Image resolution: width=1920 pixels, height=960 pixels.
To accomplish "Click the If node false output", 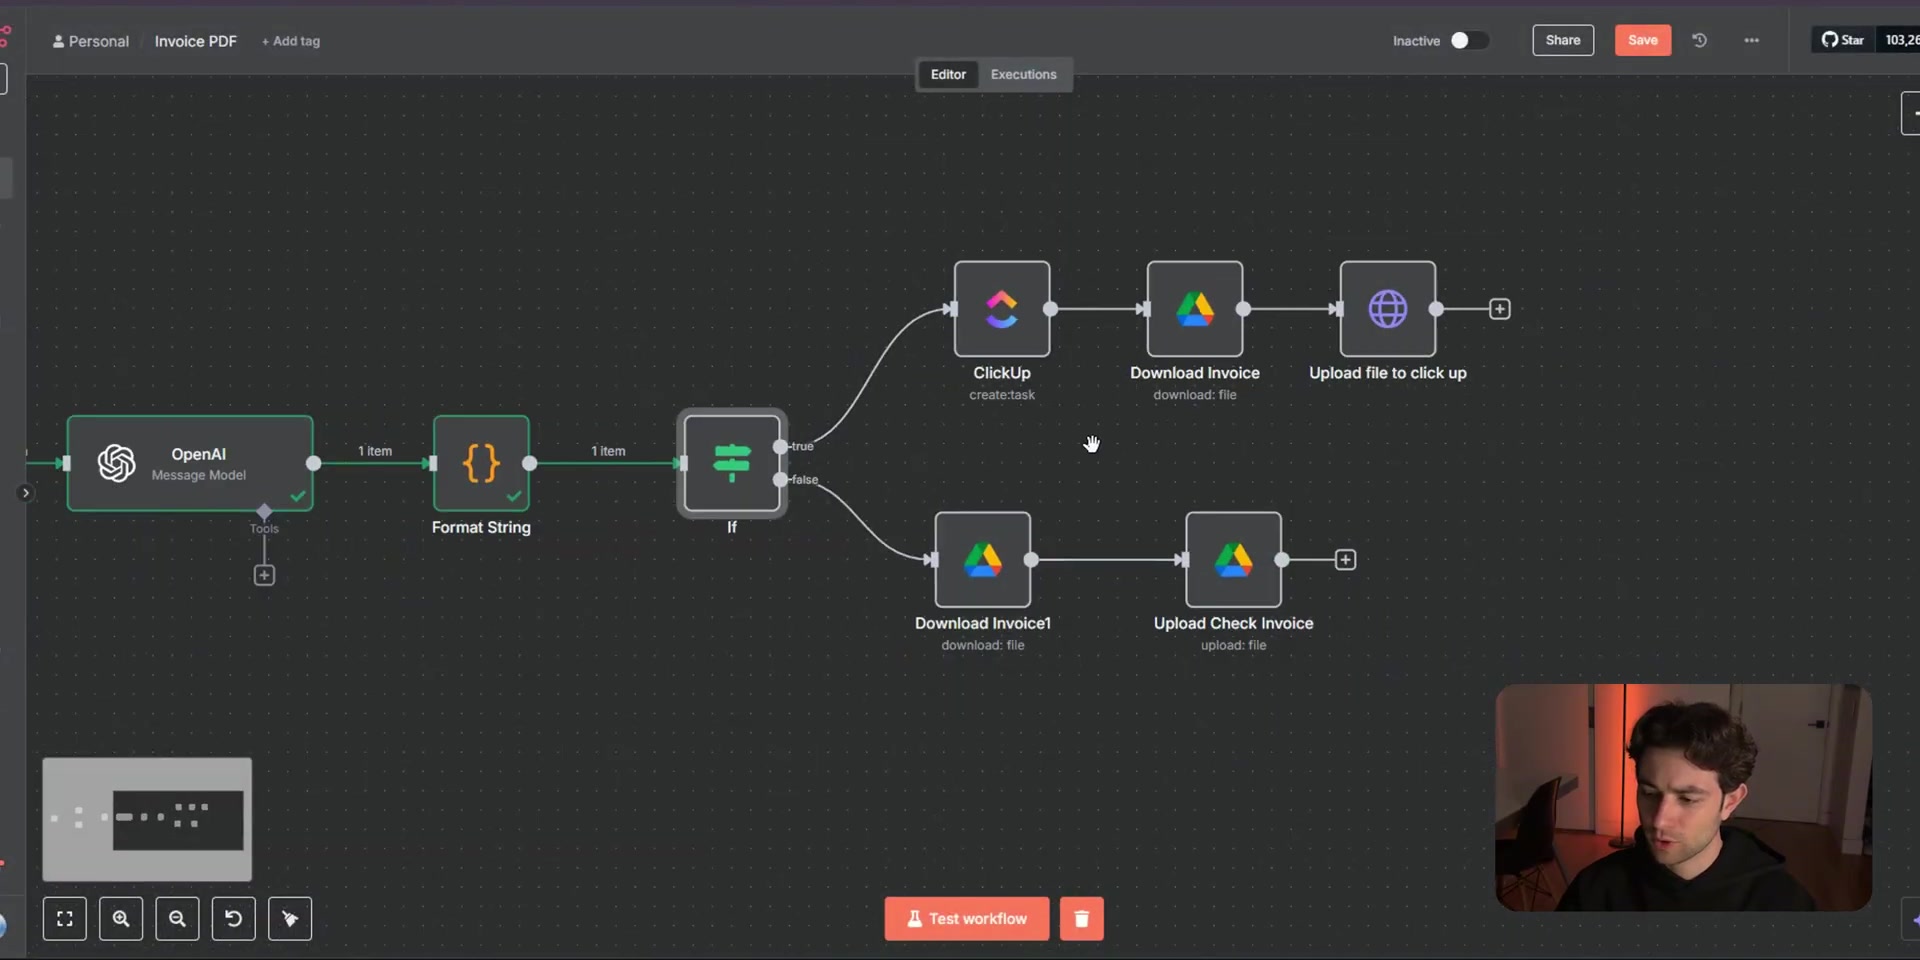I will (x=780, y=480).
